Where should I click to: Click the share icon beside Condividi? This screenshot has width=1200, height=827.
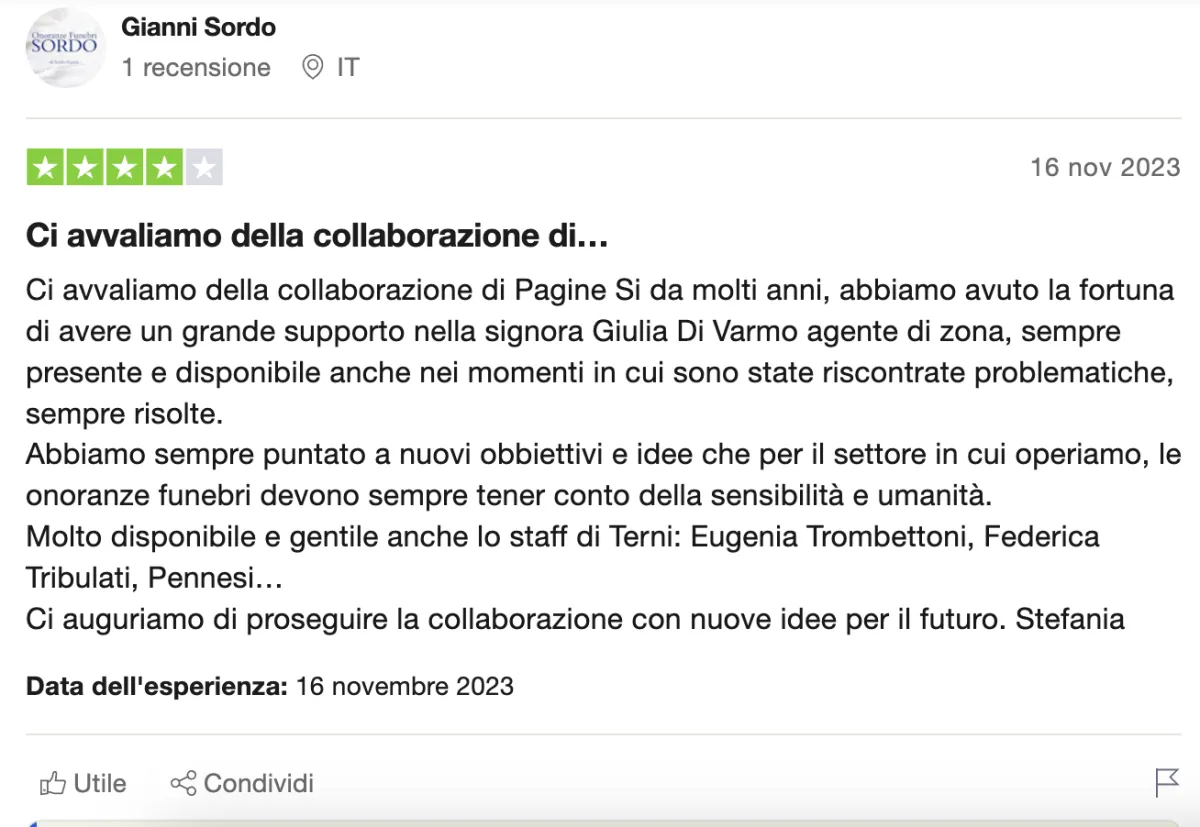pyautogui.click(x=183, y=783)
